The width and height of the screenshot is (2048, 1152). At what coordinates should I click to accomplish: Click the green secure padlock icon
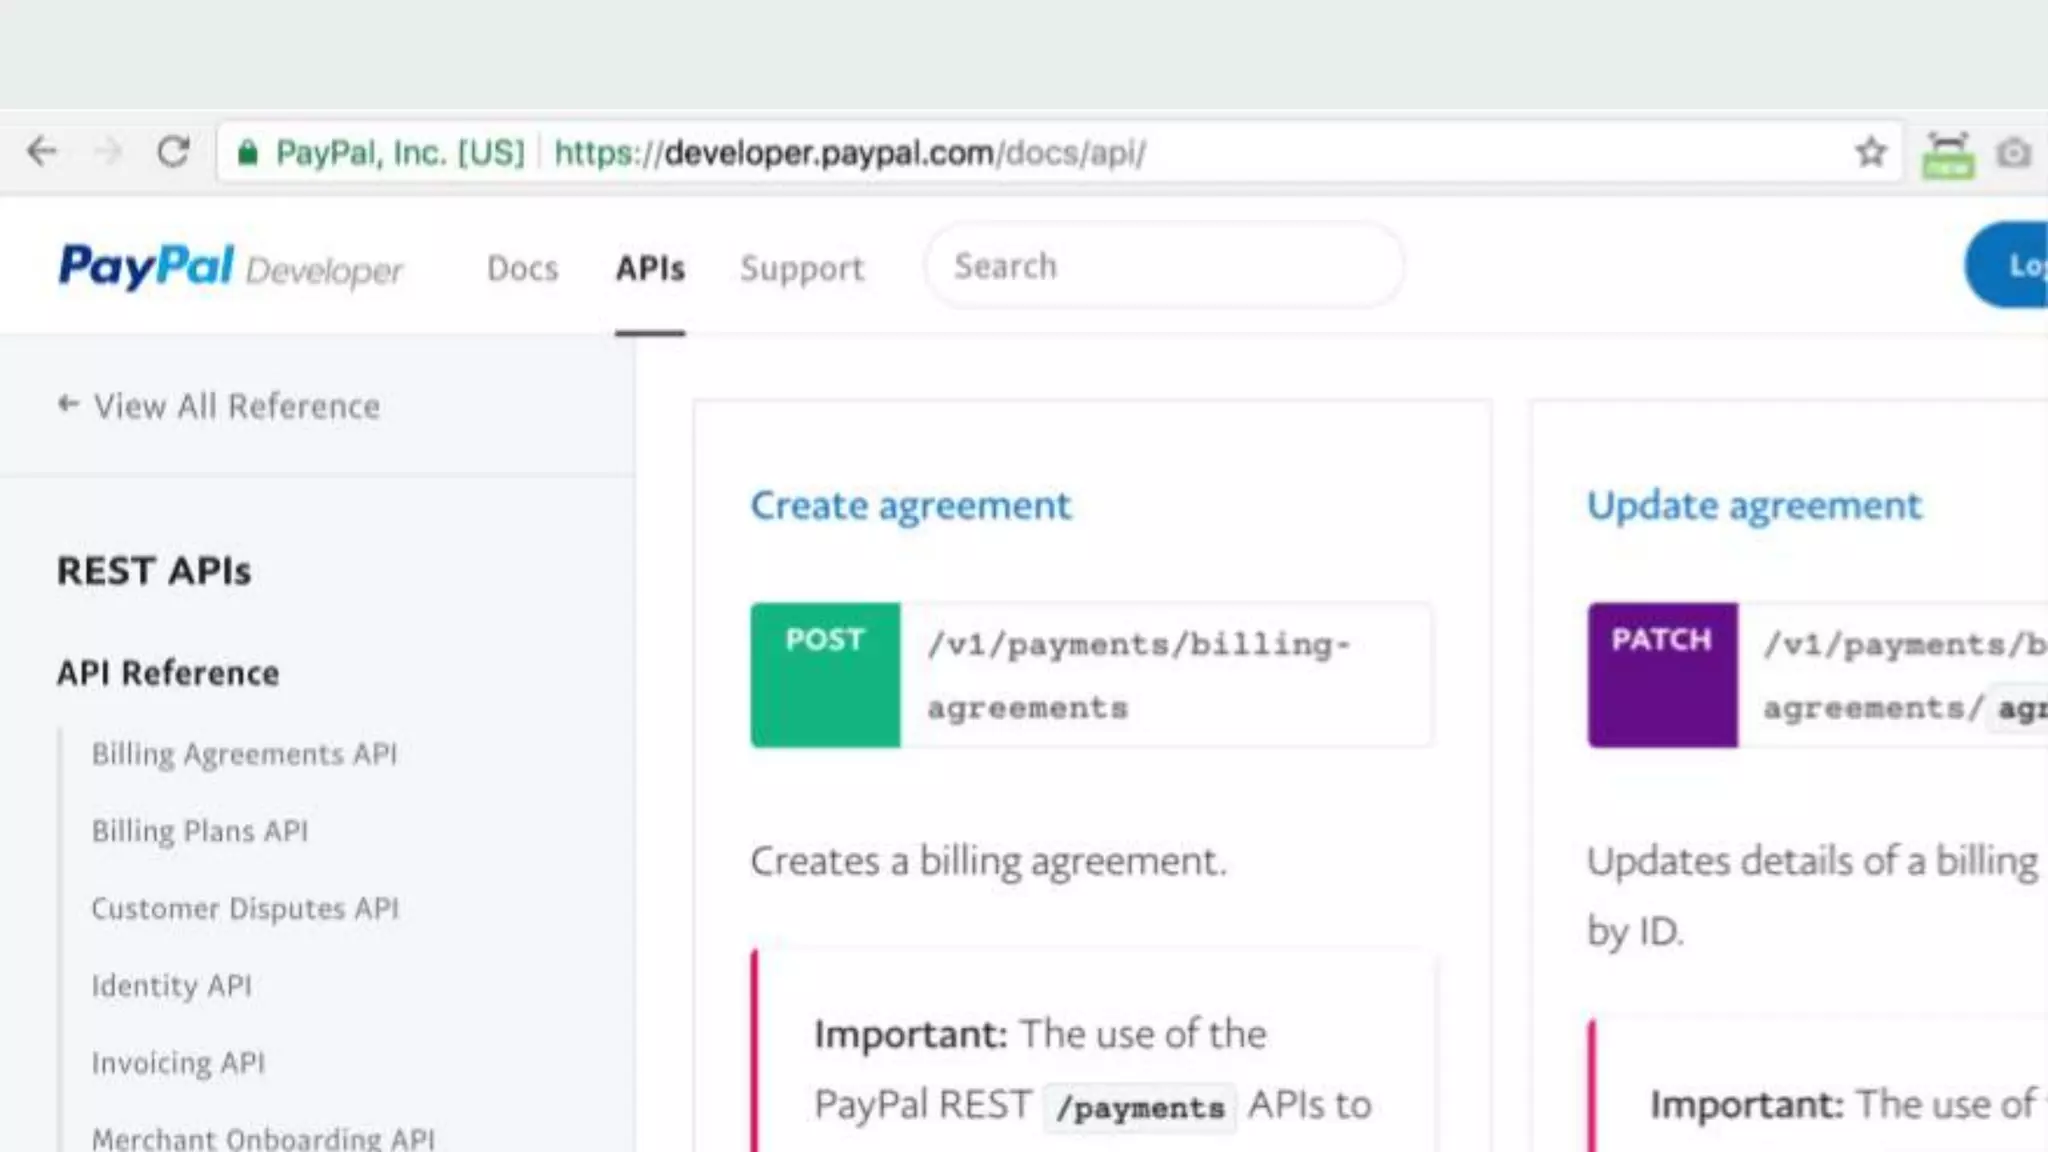point(248,153)
